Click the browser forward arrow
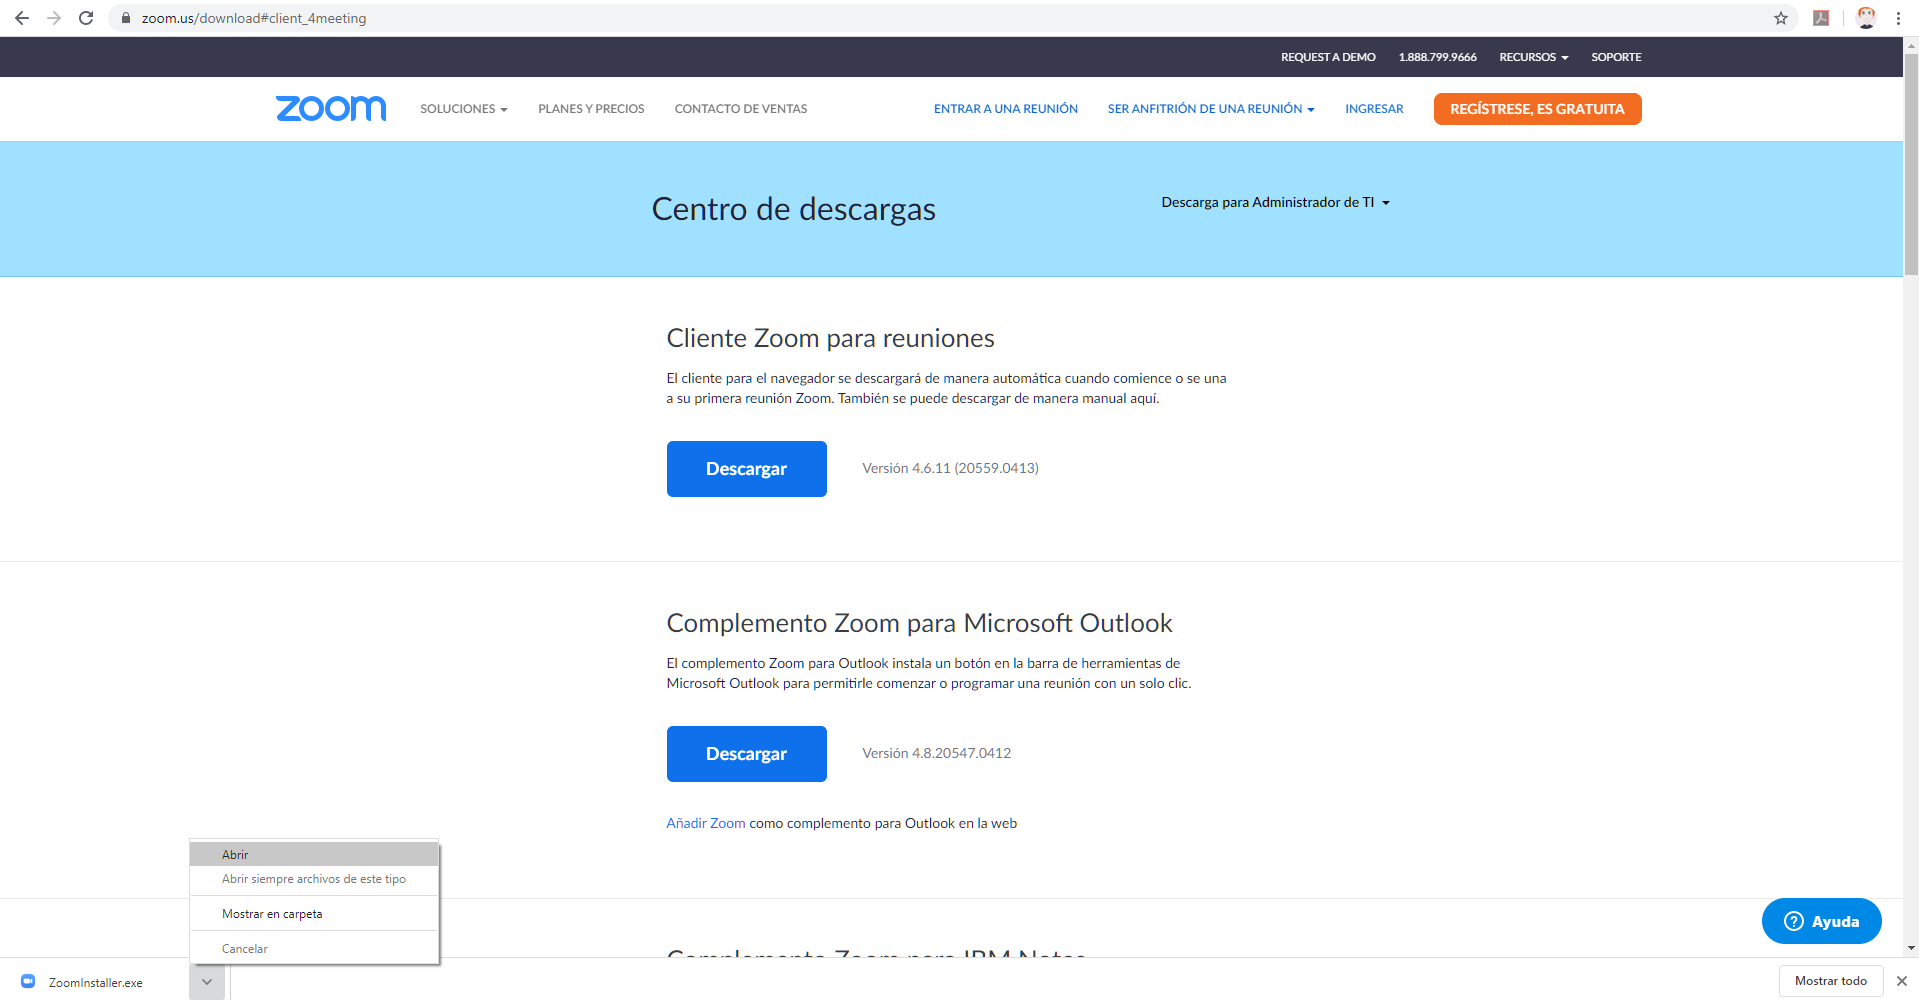Image resolution: width=1919 pixels, height=1005 pixels. click(x=54, y=18)
